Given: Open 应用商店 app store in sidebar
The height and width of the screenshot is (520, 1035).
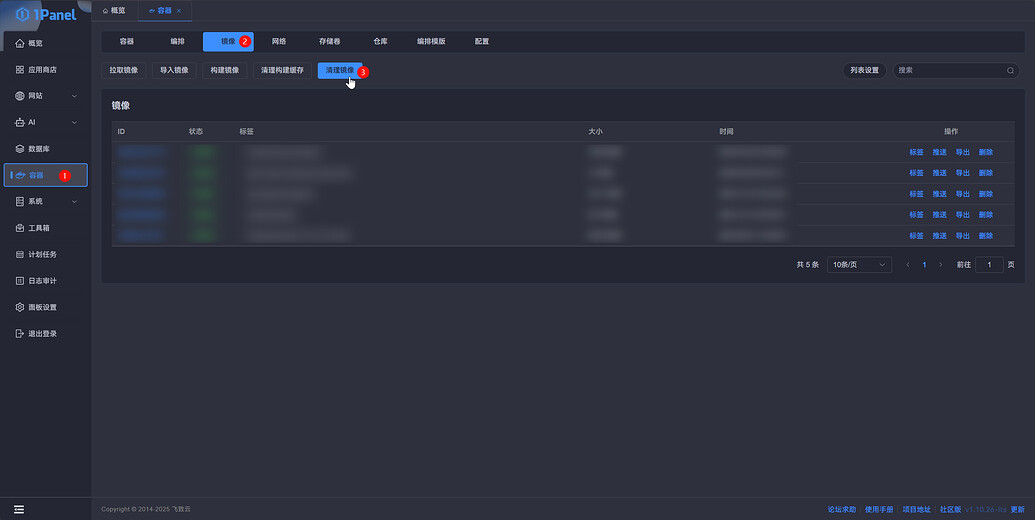Looking at the screenshot, I should [46, 69].
